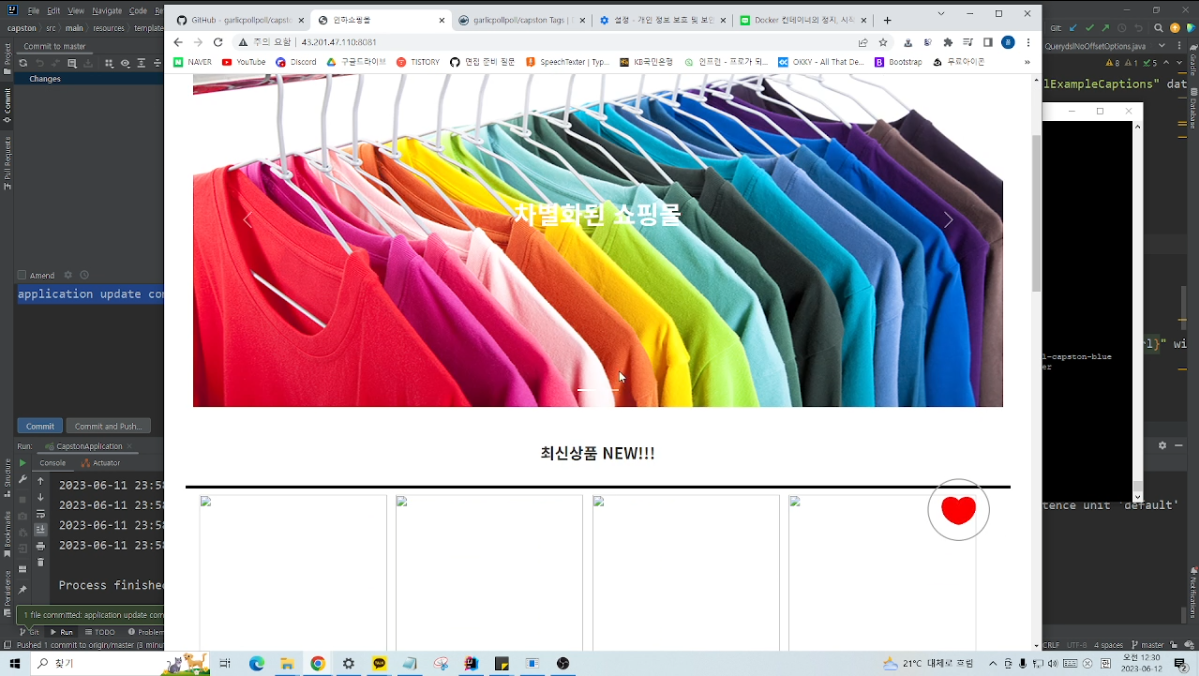Open the Bootstrap bookmark

pyautogui.click(x=898, y=62)
